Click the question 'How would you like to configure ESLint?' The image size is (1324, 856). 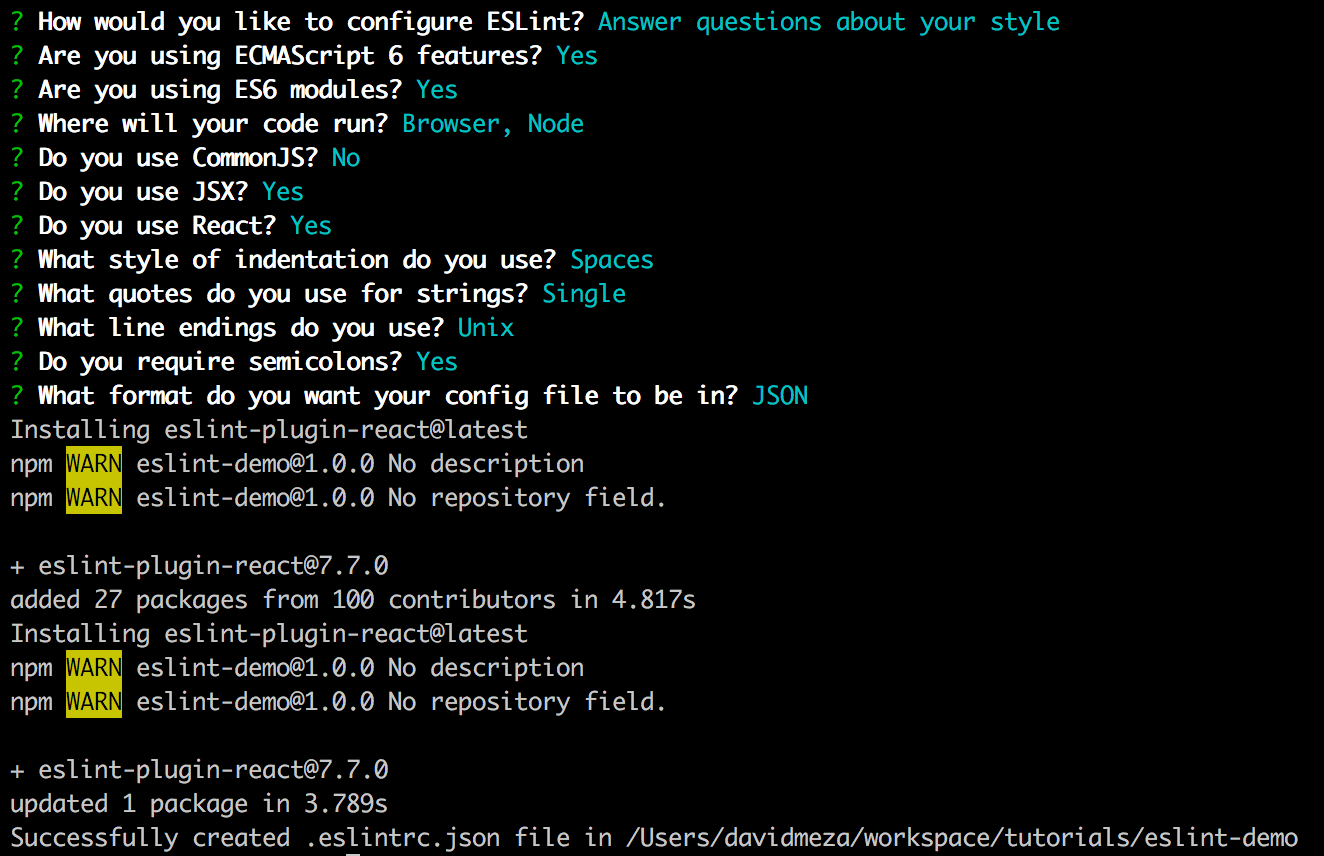pyautogui.click(x=312, y=22)
